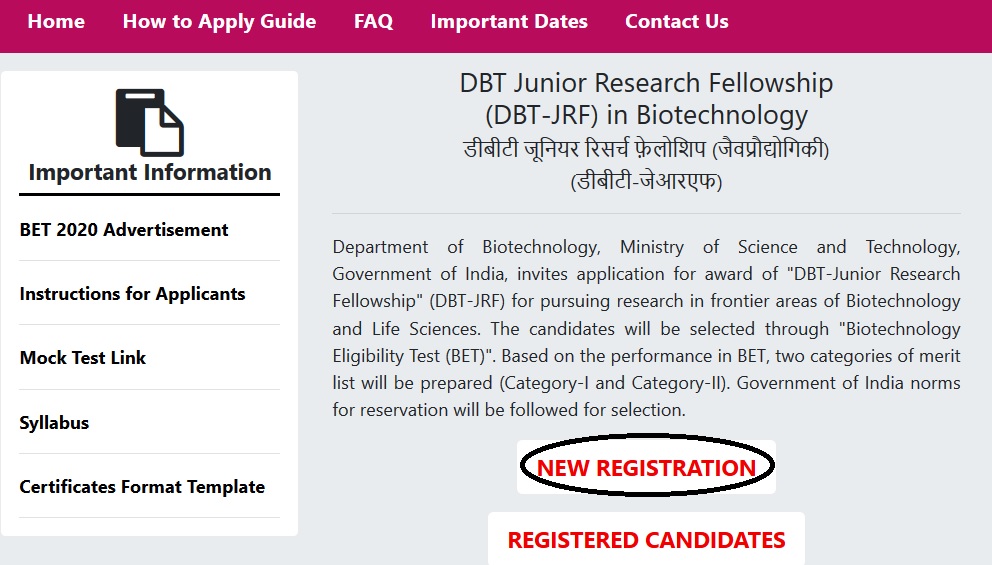Open the How to Apply Guide page
Image resolution: width=992 pixels, height=565 pixels.
click(x=219, y=22)
